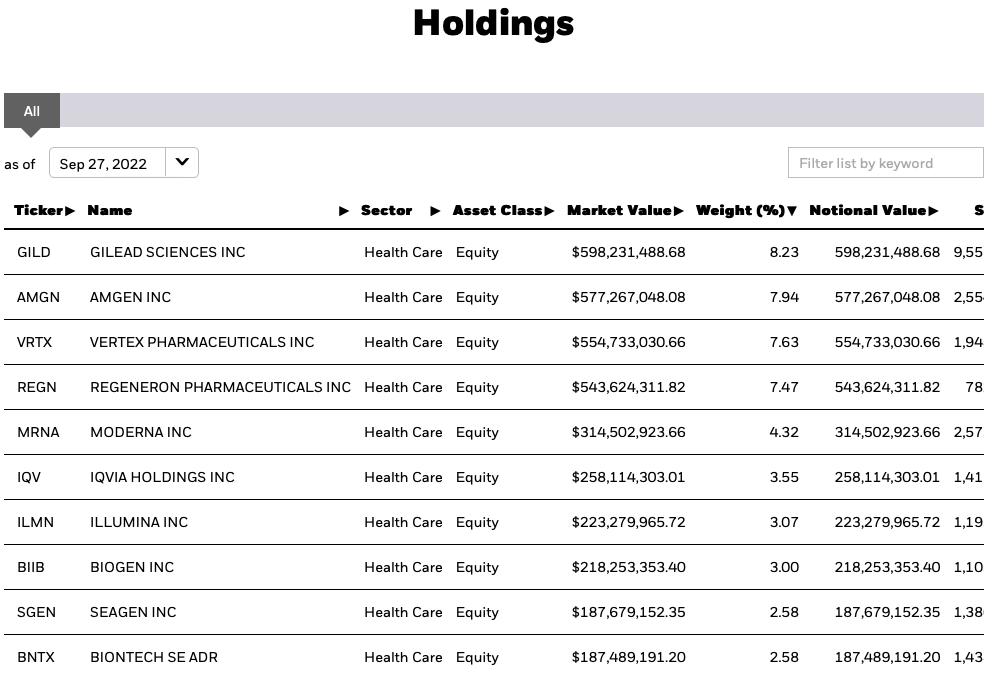The image size is (996, 673).
Task: Sort by Ticker column arrow
Action: [x=70, y=211]
